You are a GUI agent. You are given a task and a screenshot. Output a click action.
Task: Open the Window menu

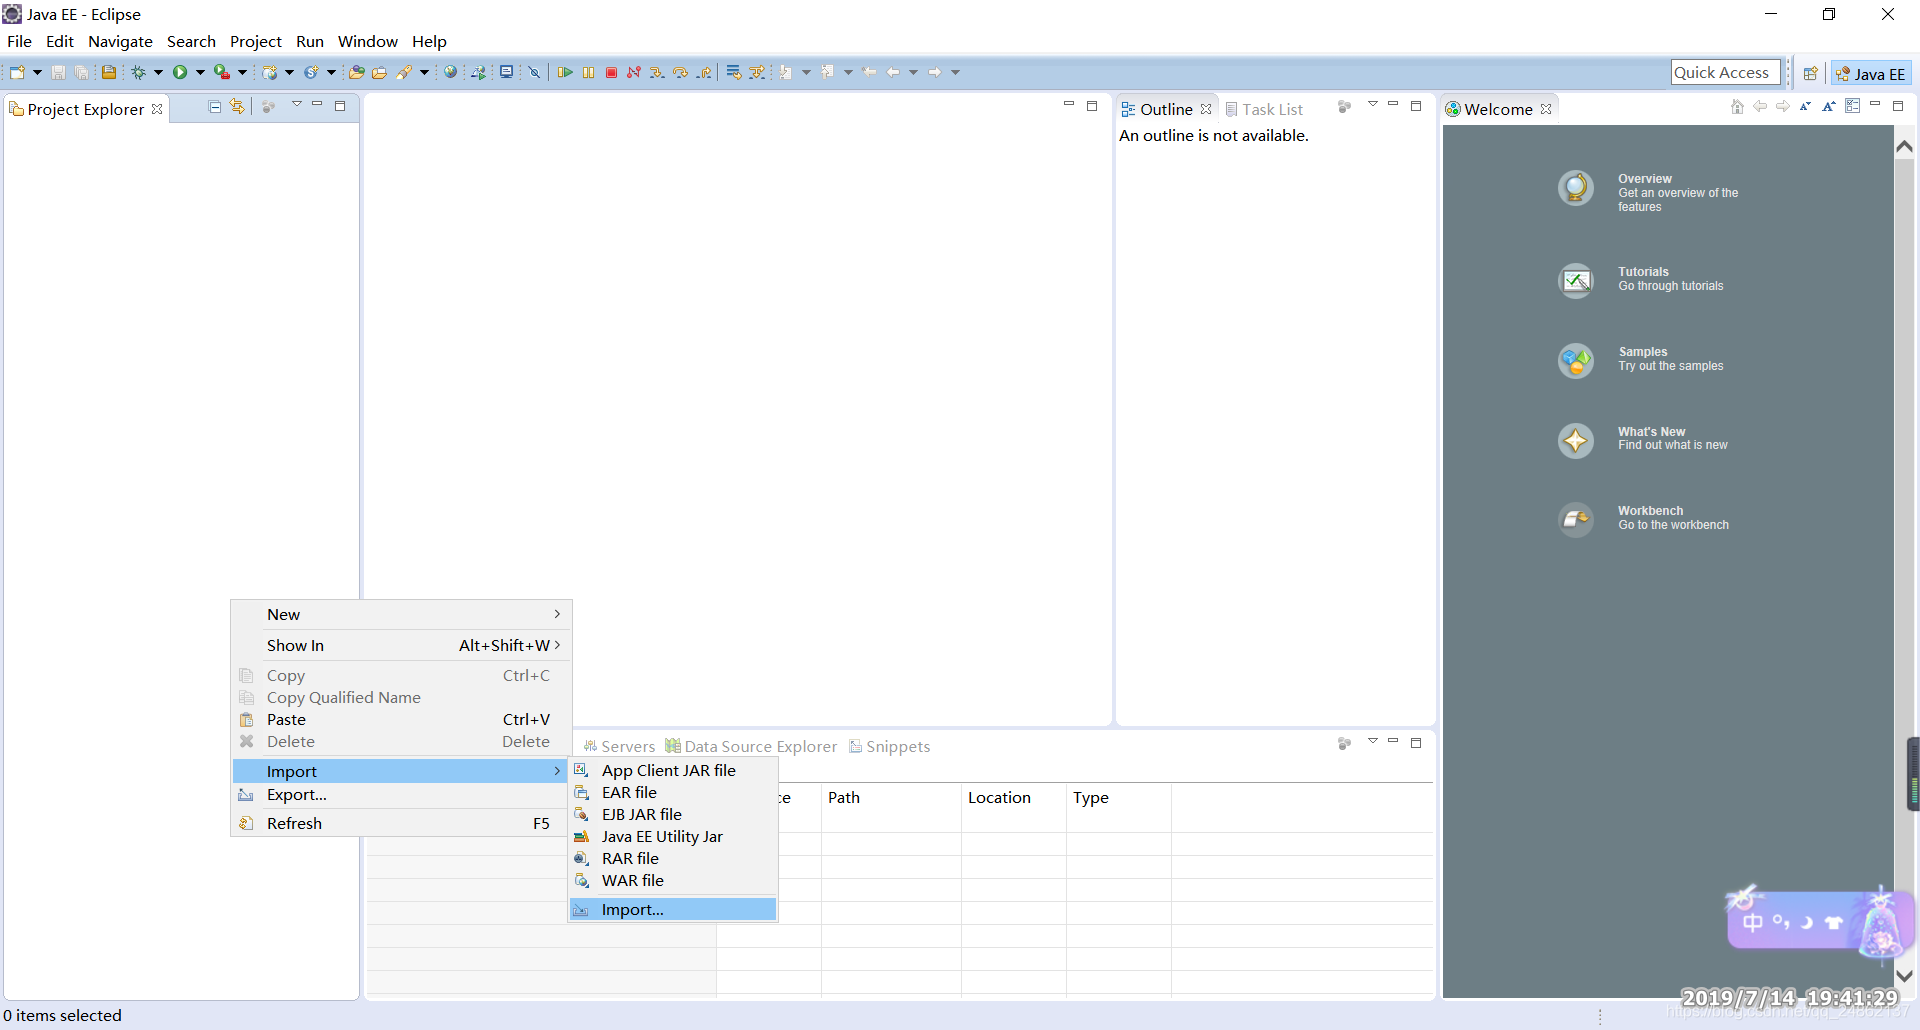(367, 41)
